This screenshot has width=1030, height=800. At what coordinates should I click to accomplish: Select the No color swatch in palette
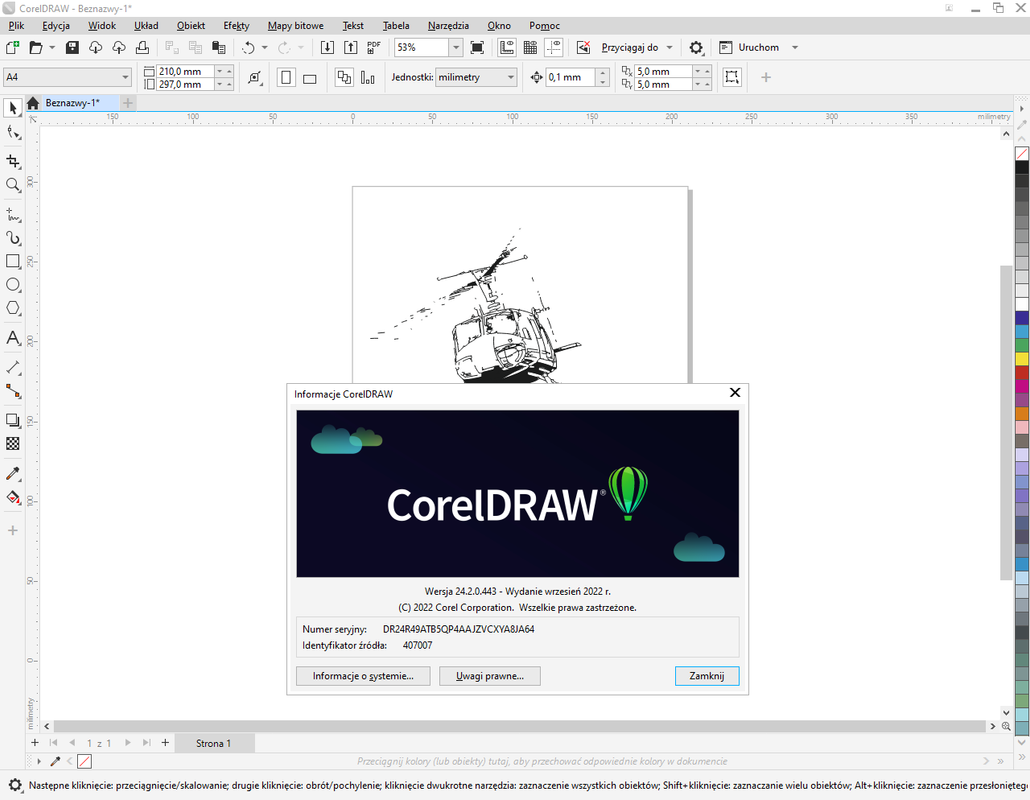(x=1021, y=154)
